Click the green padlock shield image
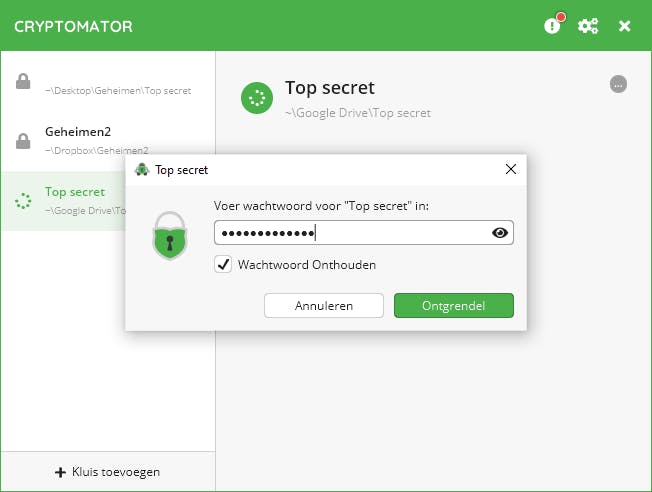The height and width of the screenshot is (492, 652). (169, 234)
